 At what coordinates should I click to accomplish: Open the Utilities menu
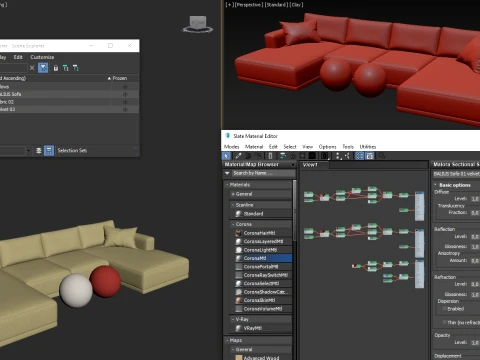click(368, 147)
